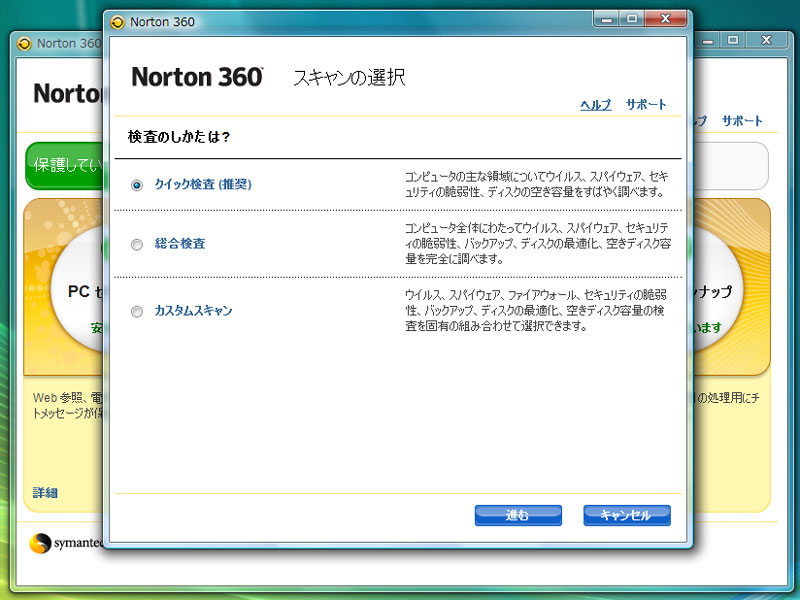
Task: Click the 進む button to proceed
Action: click(518, 515)
